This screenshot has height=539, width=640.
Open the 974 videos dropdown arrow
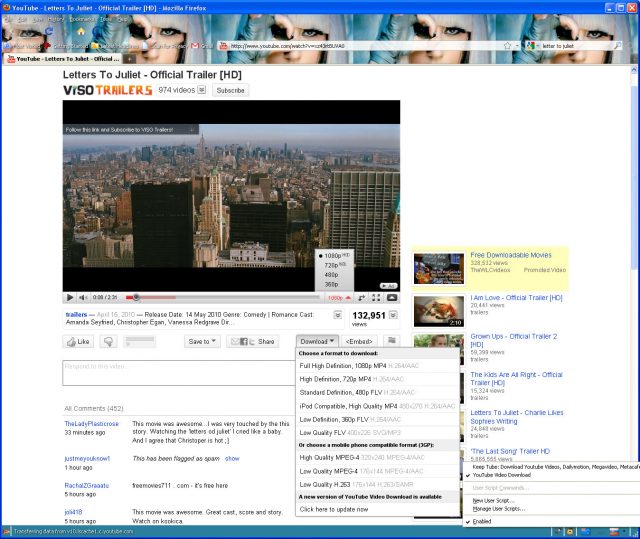point(201,90)
